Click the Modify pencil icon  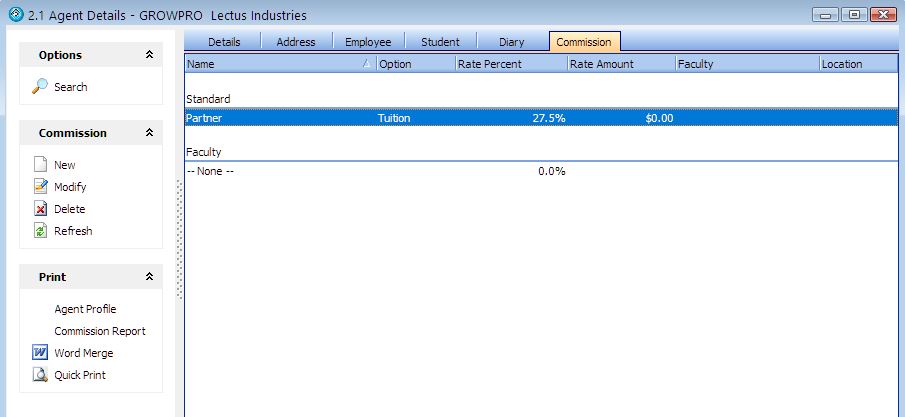pyautogui.click(x=40, y=187)
